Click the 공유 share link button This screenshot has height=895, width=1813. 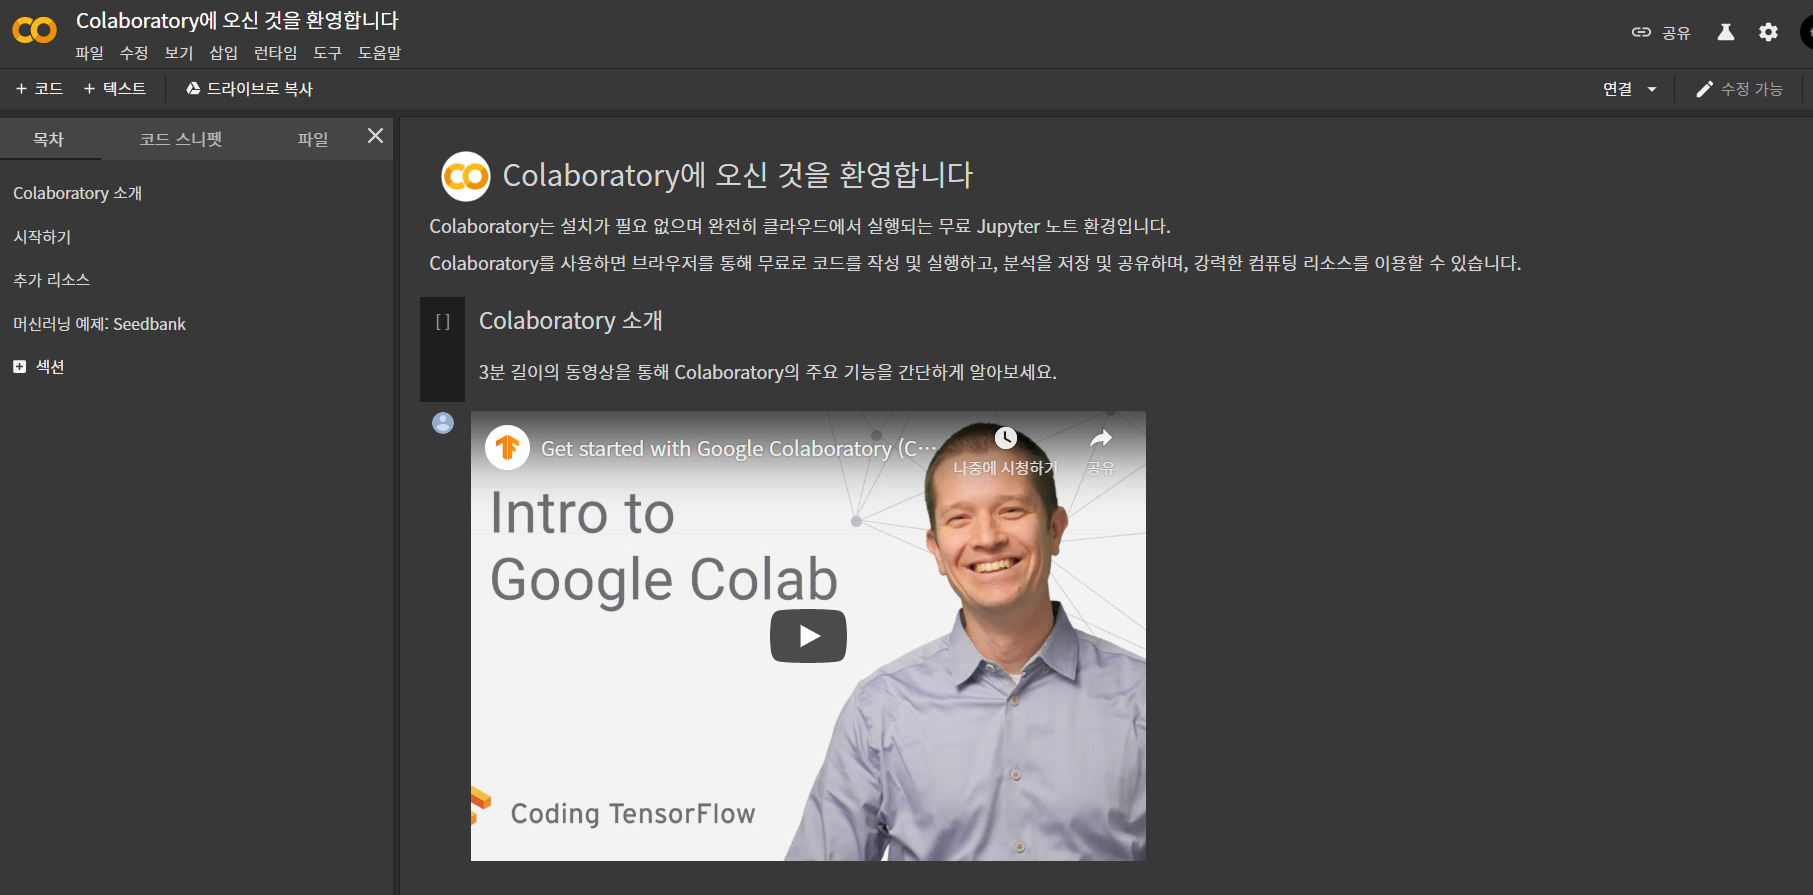pos(1661,33)
